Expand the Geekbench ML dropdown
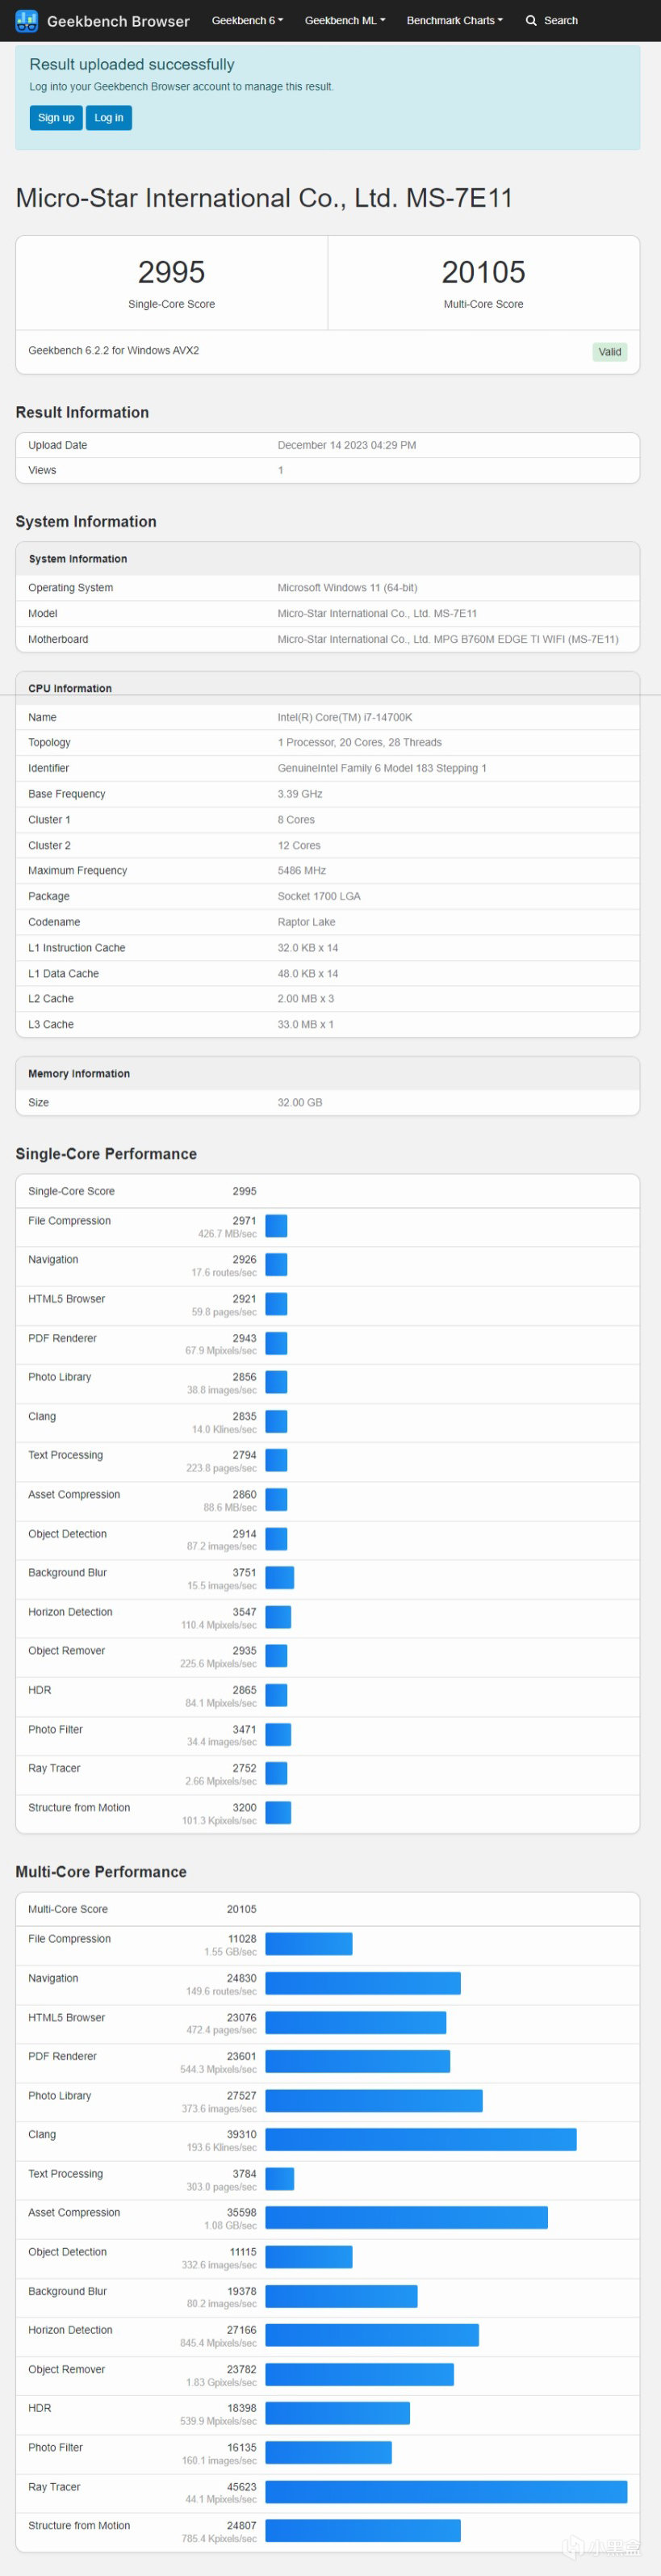The image size is (661, 2576). point(345,20)
